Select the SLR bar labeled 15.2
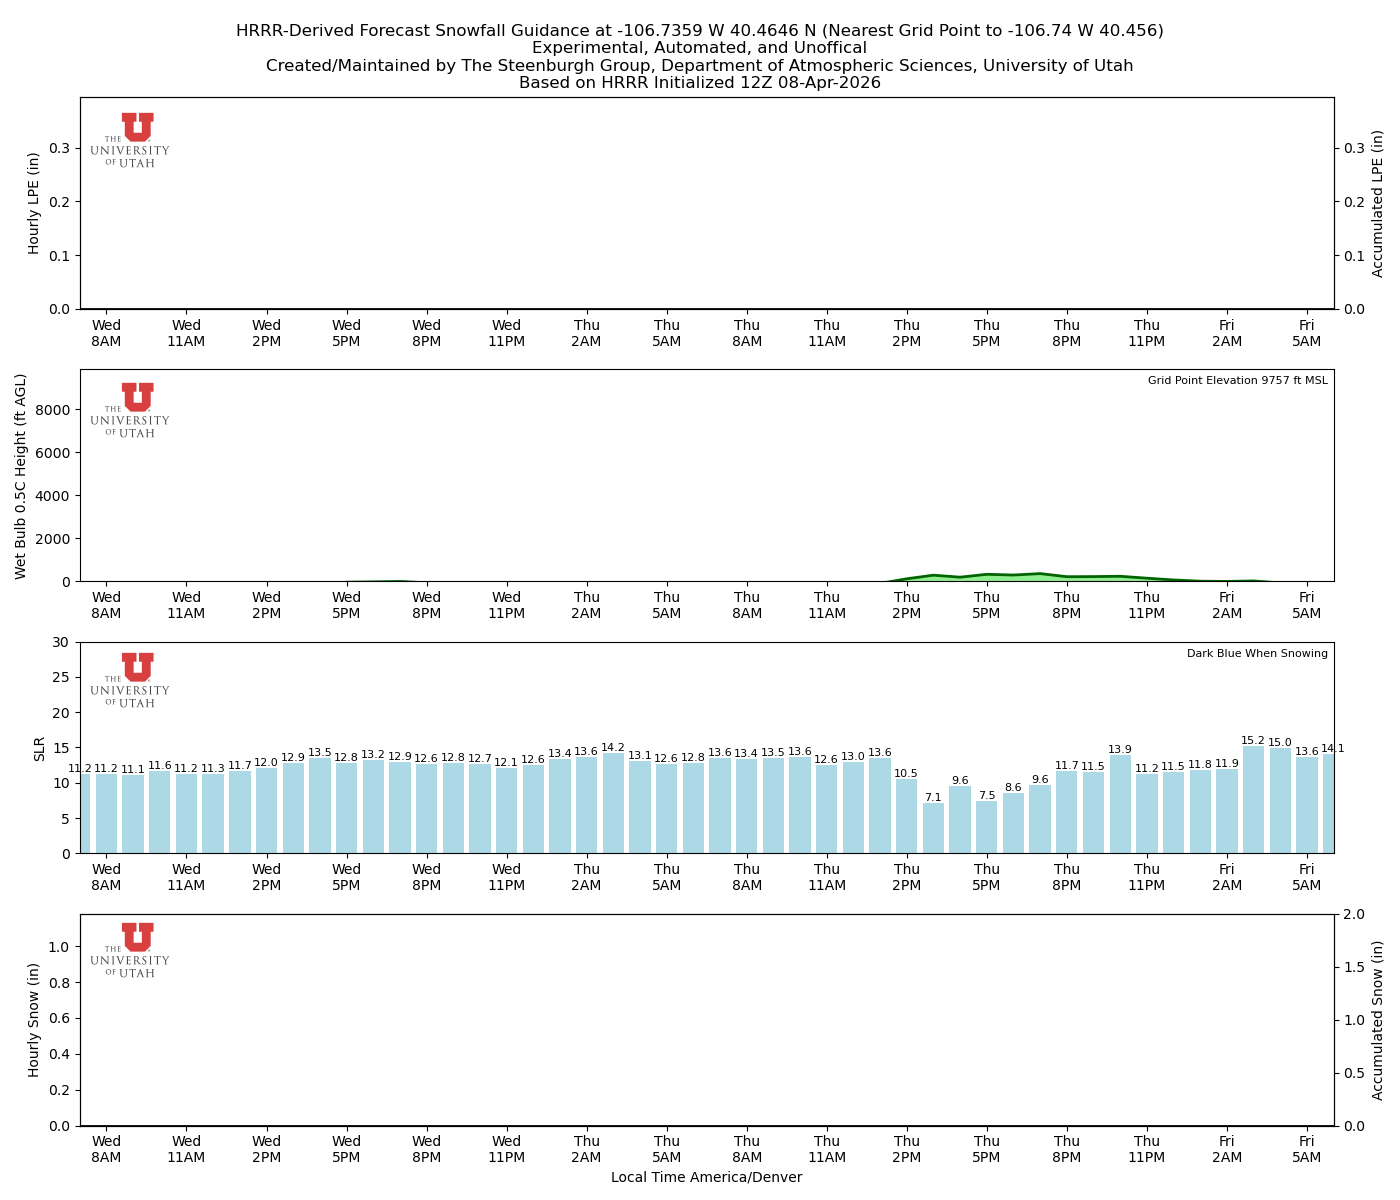Image resolution: width=1400 pixels, height=1200 pixels. coord(1253,800)
